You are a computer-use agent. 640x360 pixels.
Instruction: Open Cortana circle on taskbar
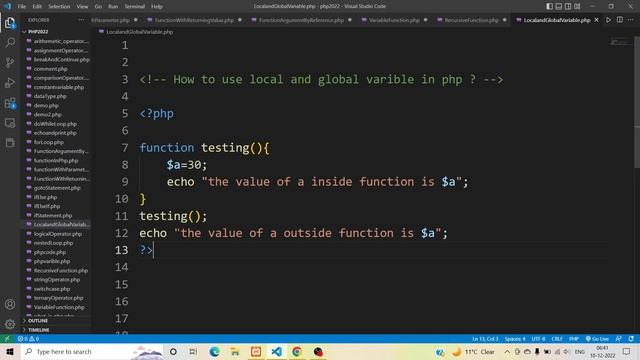[x=173, y=351]
